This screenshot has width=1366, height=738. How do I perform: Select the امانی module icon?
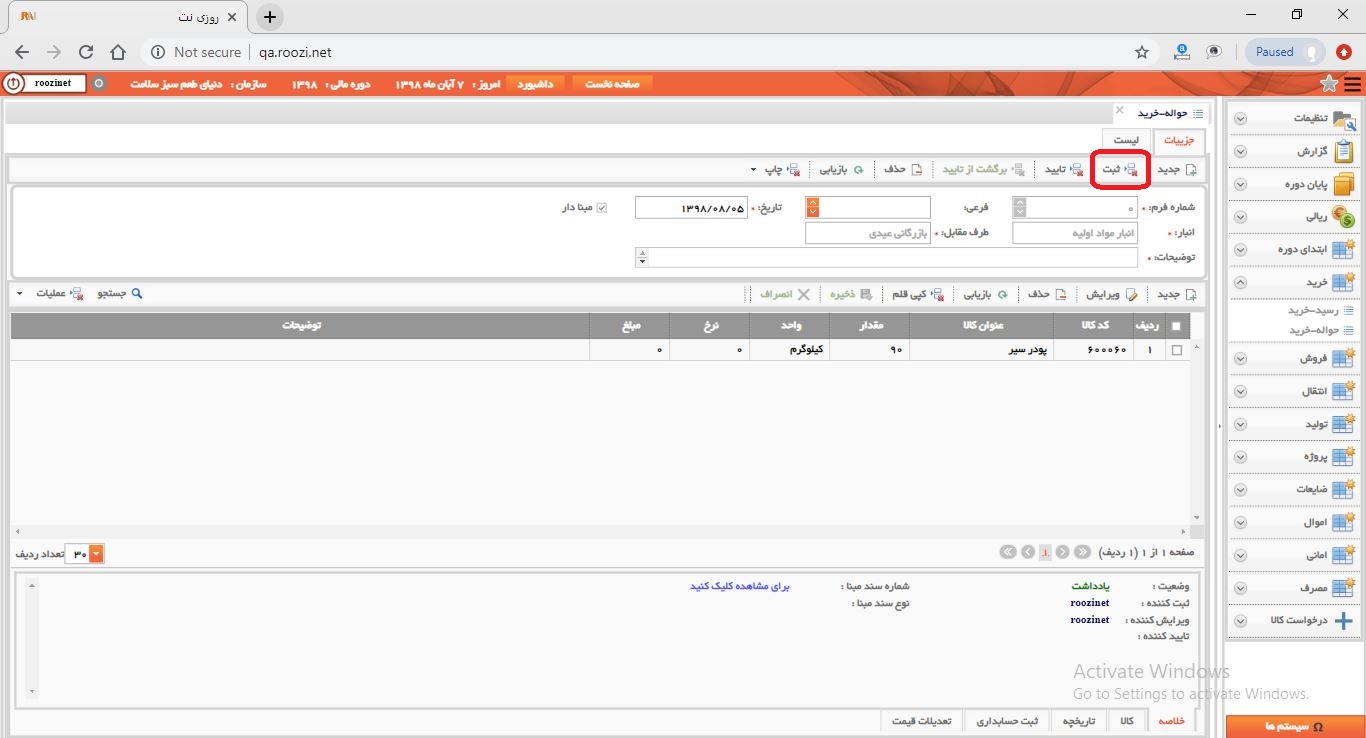[1344, 555]
